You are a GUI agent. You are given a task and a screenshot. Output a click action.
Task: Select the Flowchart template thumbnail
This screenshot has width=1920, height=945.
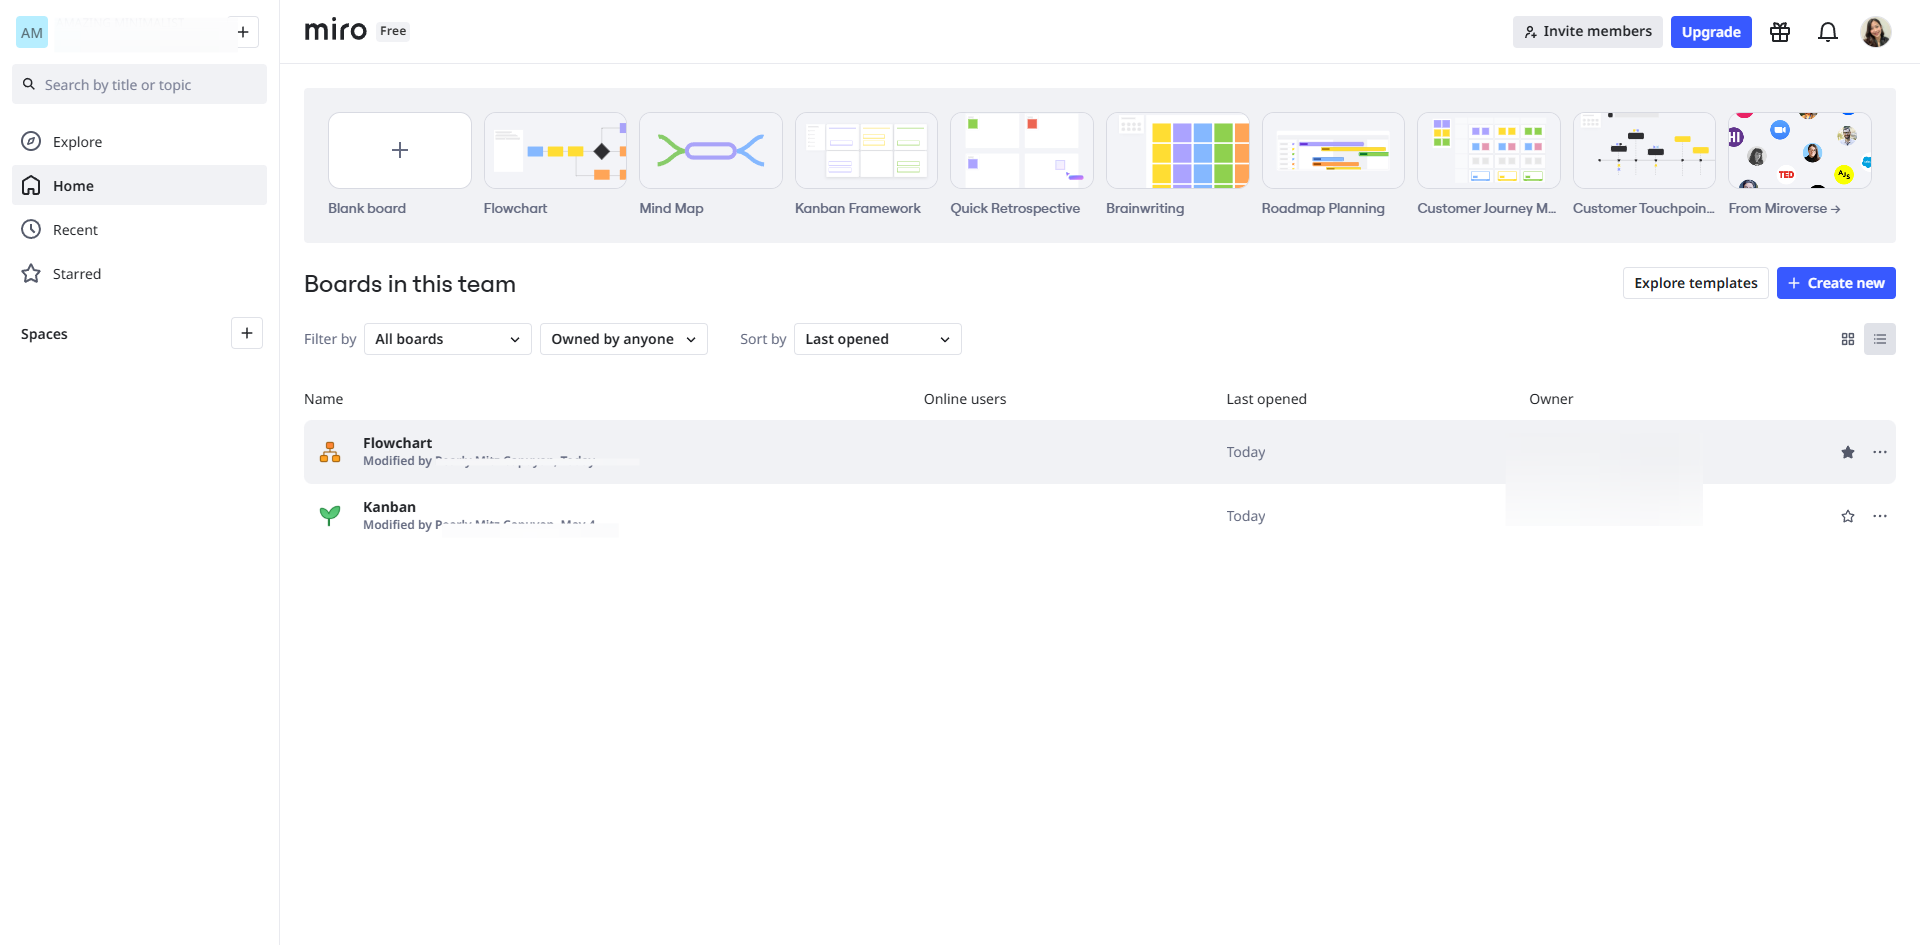coord(555,150)
